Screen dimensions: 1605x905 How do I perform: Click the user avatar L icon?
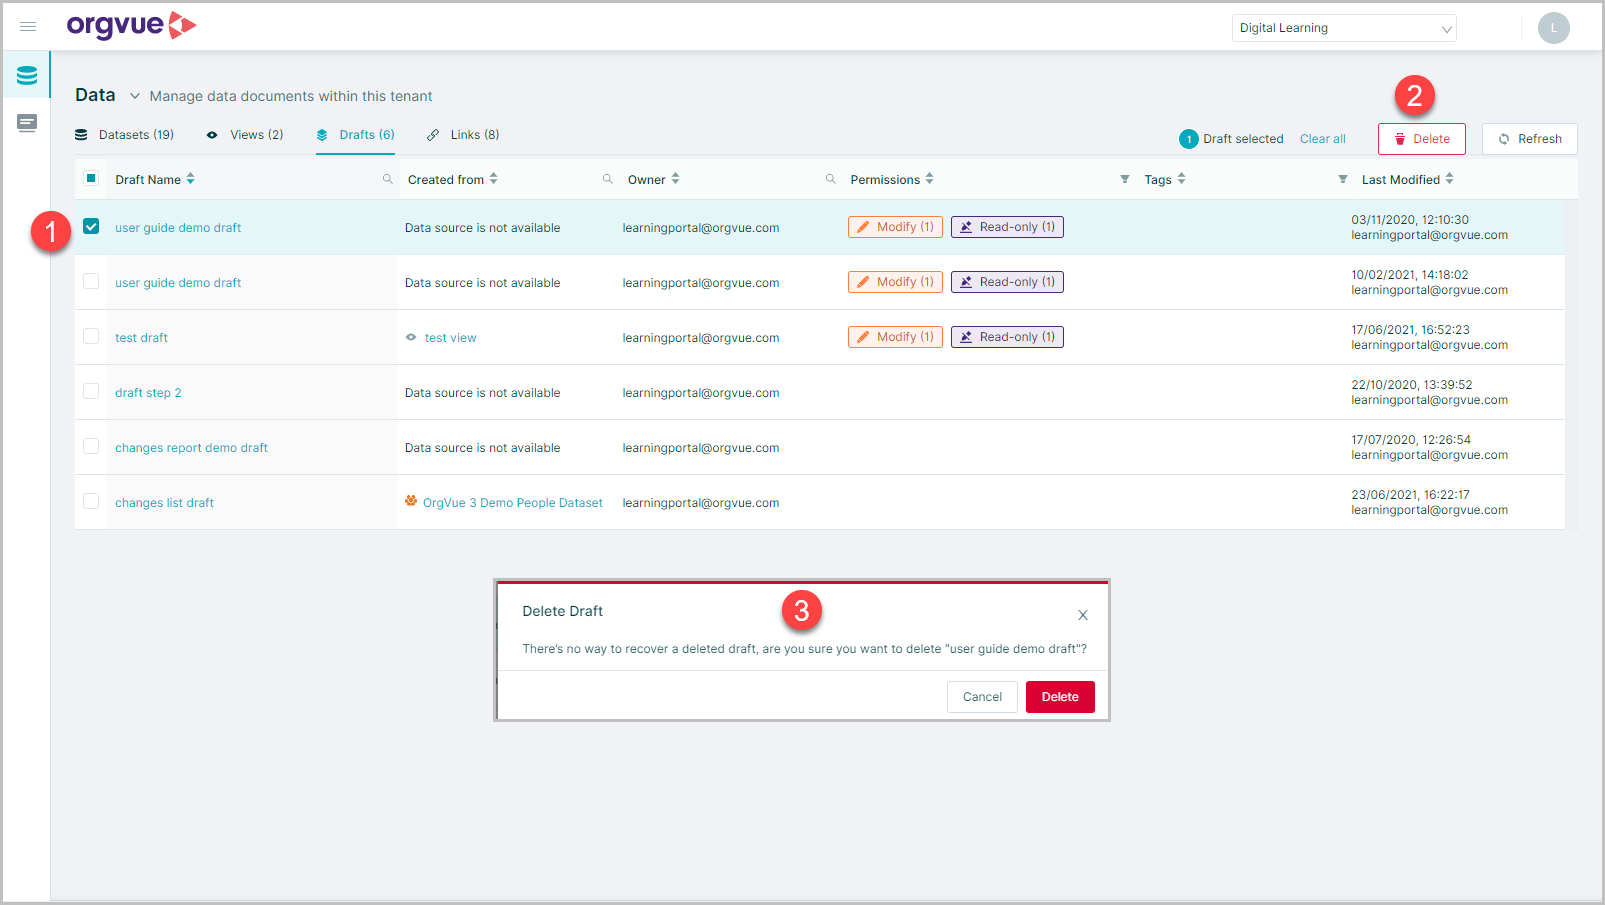1553,28
